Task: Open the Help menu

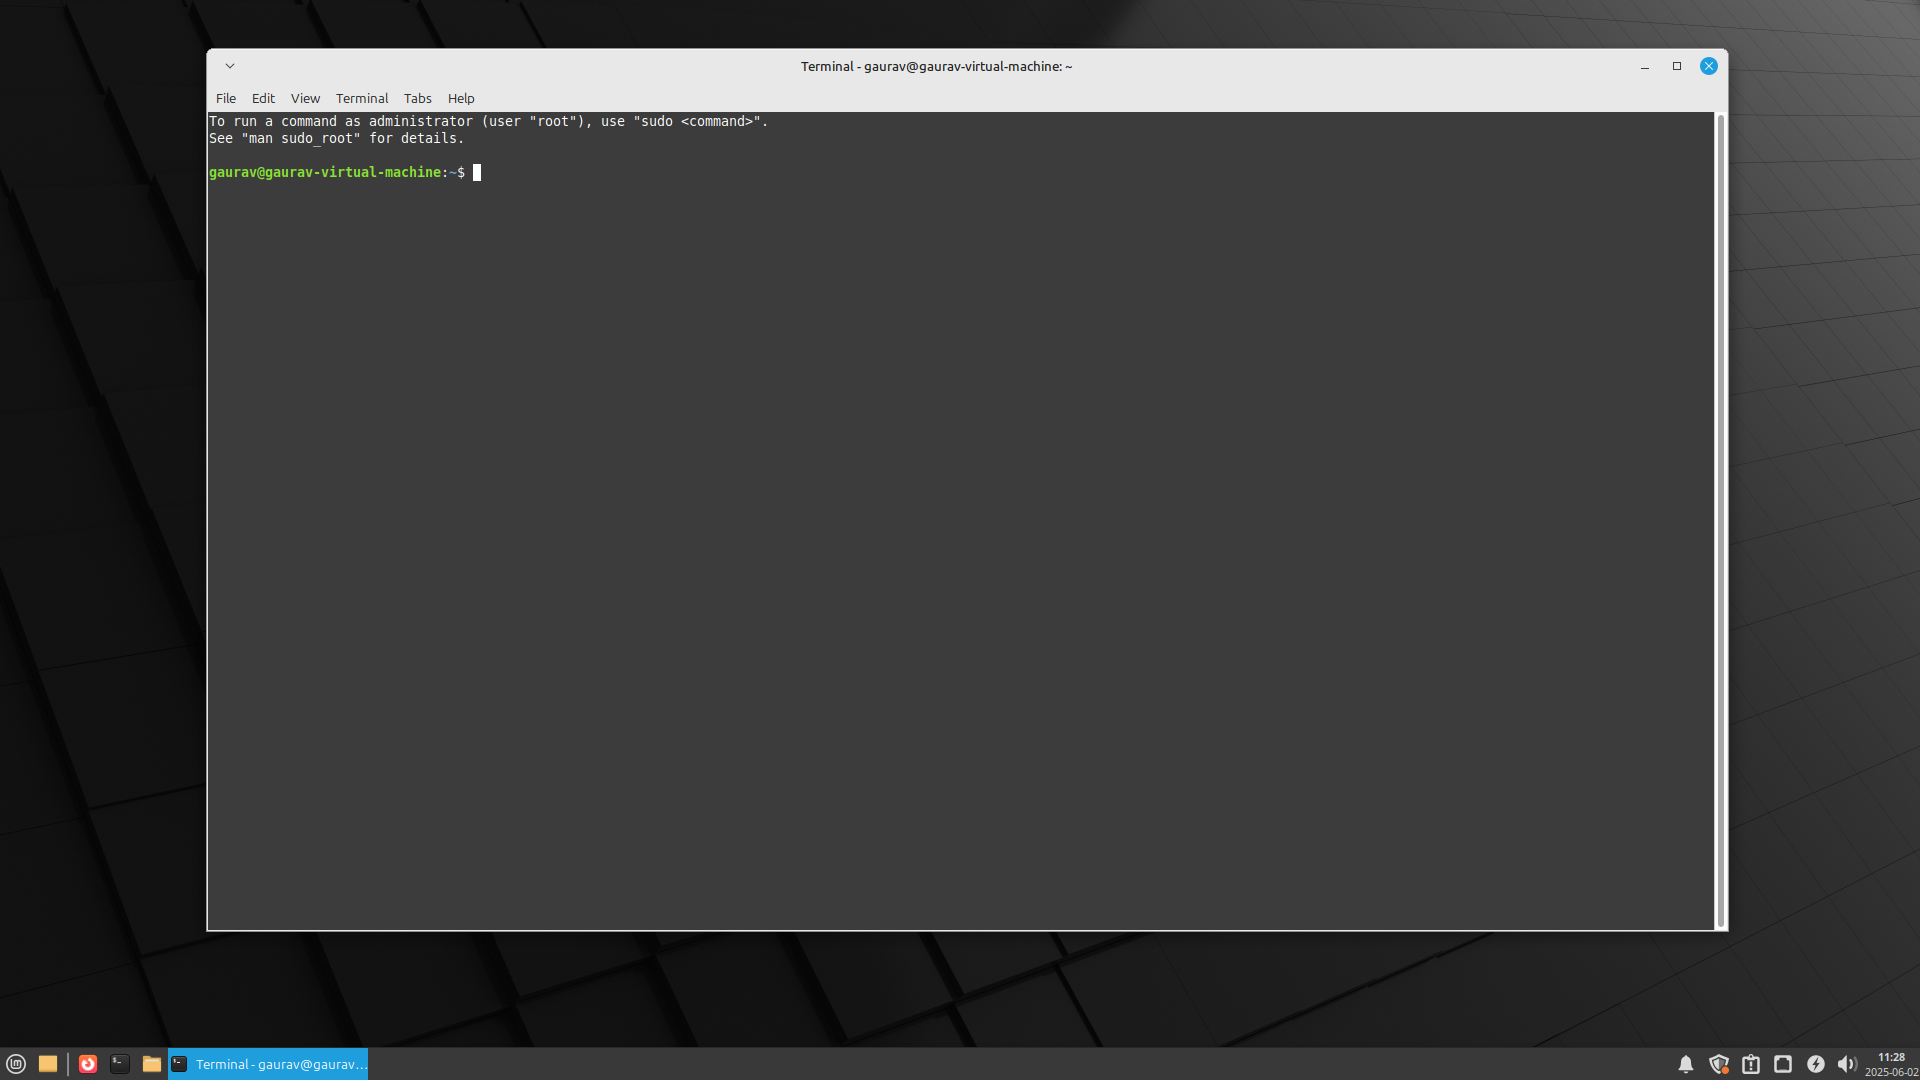Action: [461, 98]
